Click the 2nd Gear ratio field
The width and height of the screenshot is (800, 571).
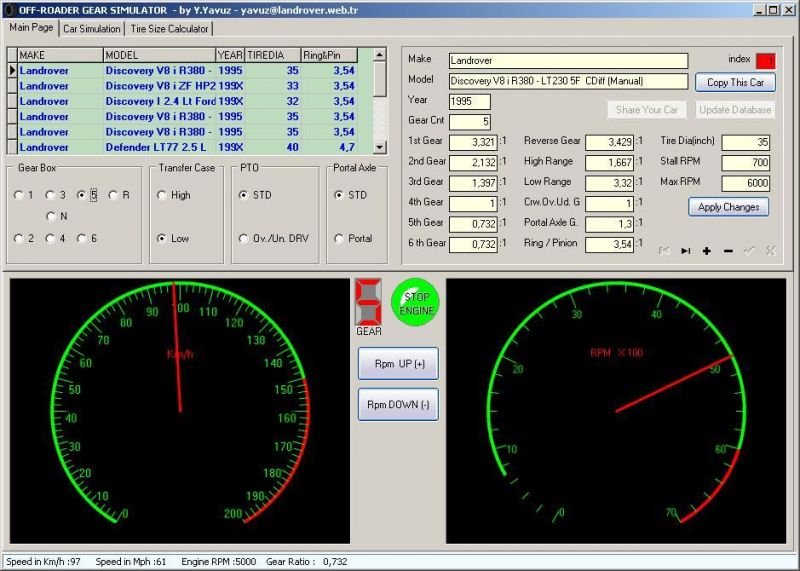473,163
